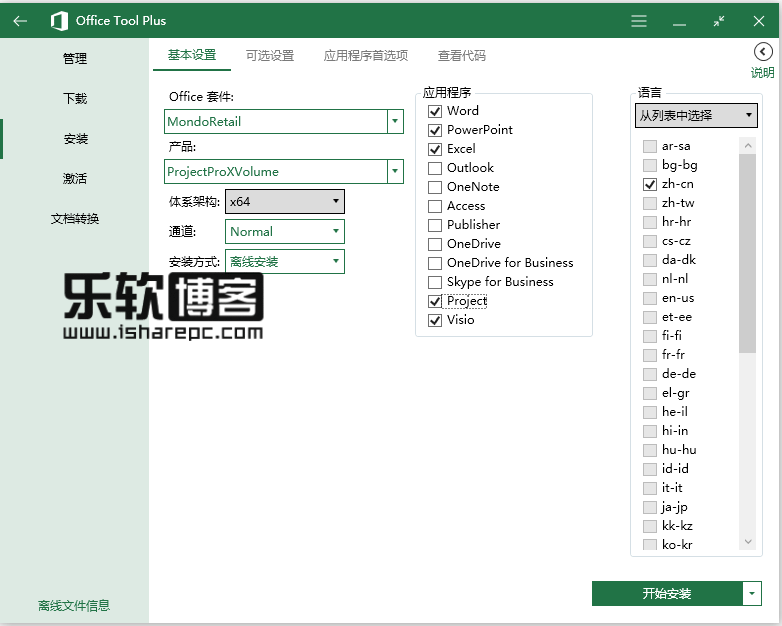782x626 pixels.
Task: Close the Office Tool Plus window
Action: click(x=759, y=21)
